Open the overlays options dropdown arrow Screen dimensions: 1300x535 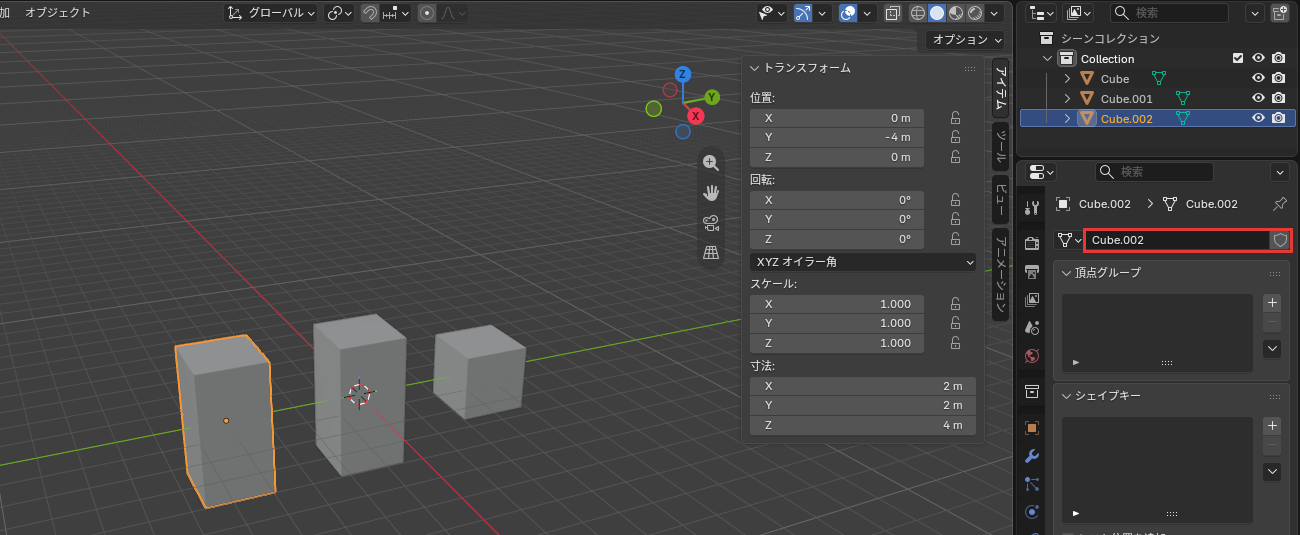867,13
